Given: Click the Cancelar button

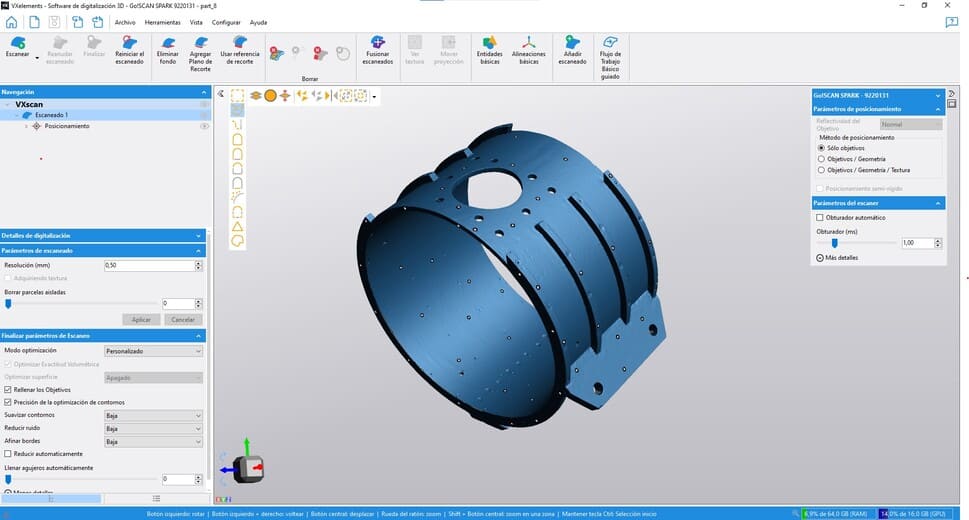Looking at the screenshot, I should (181, 319).
